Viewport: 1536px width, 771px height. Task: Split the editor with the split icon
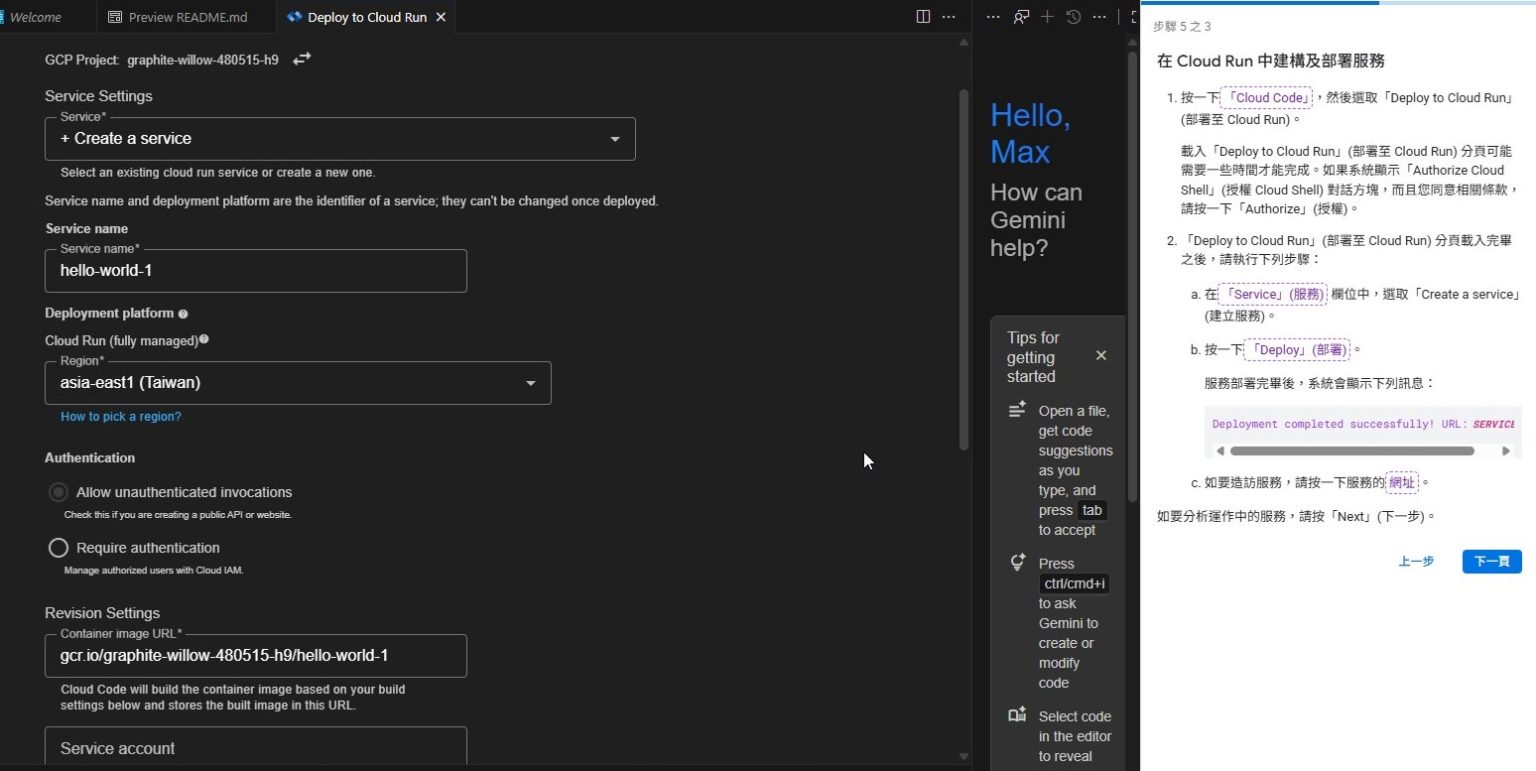tap(923, 17)
